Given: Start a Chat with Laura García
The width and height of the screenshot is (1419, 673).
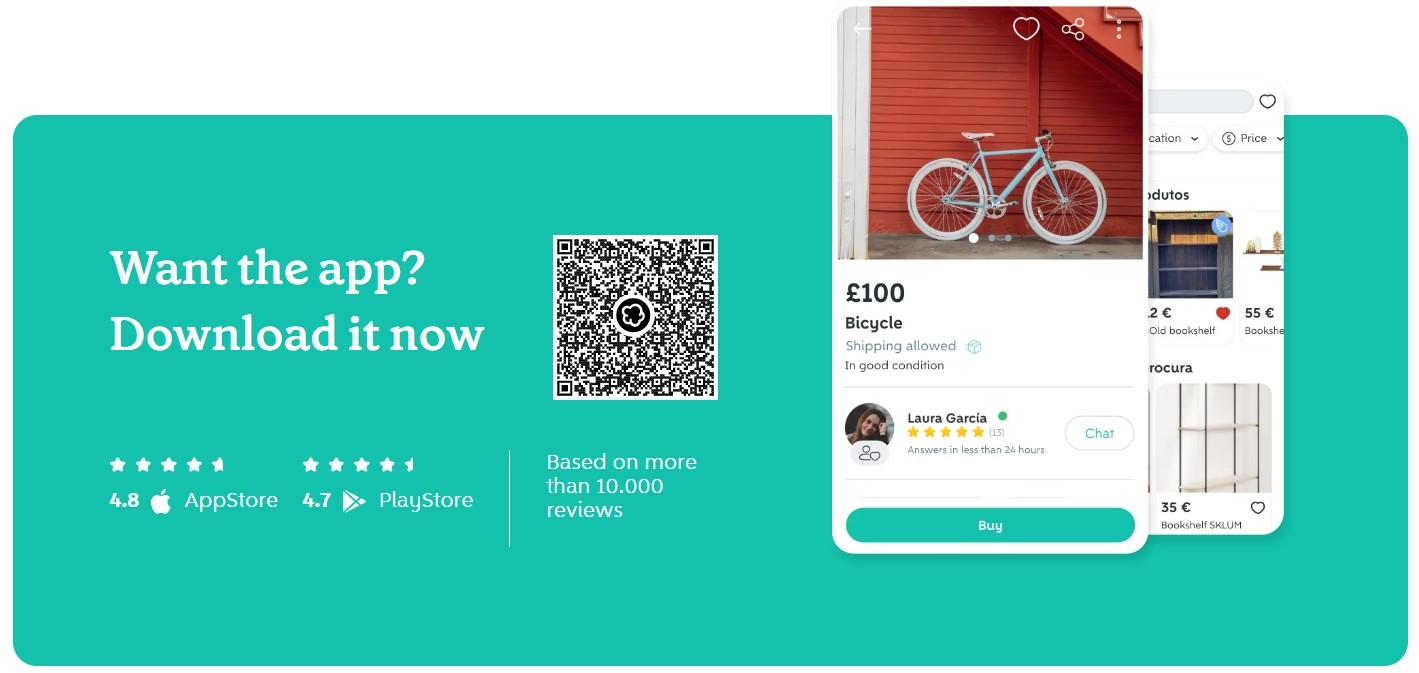Looking at the screenshot, I should [x=1099, y=433].
